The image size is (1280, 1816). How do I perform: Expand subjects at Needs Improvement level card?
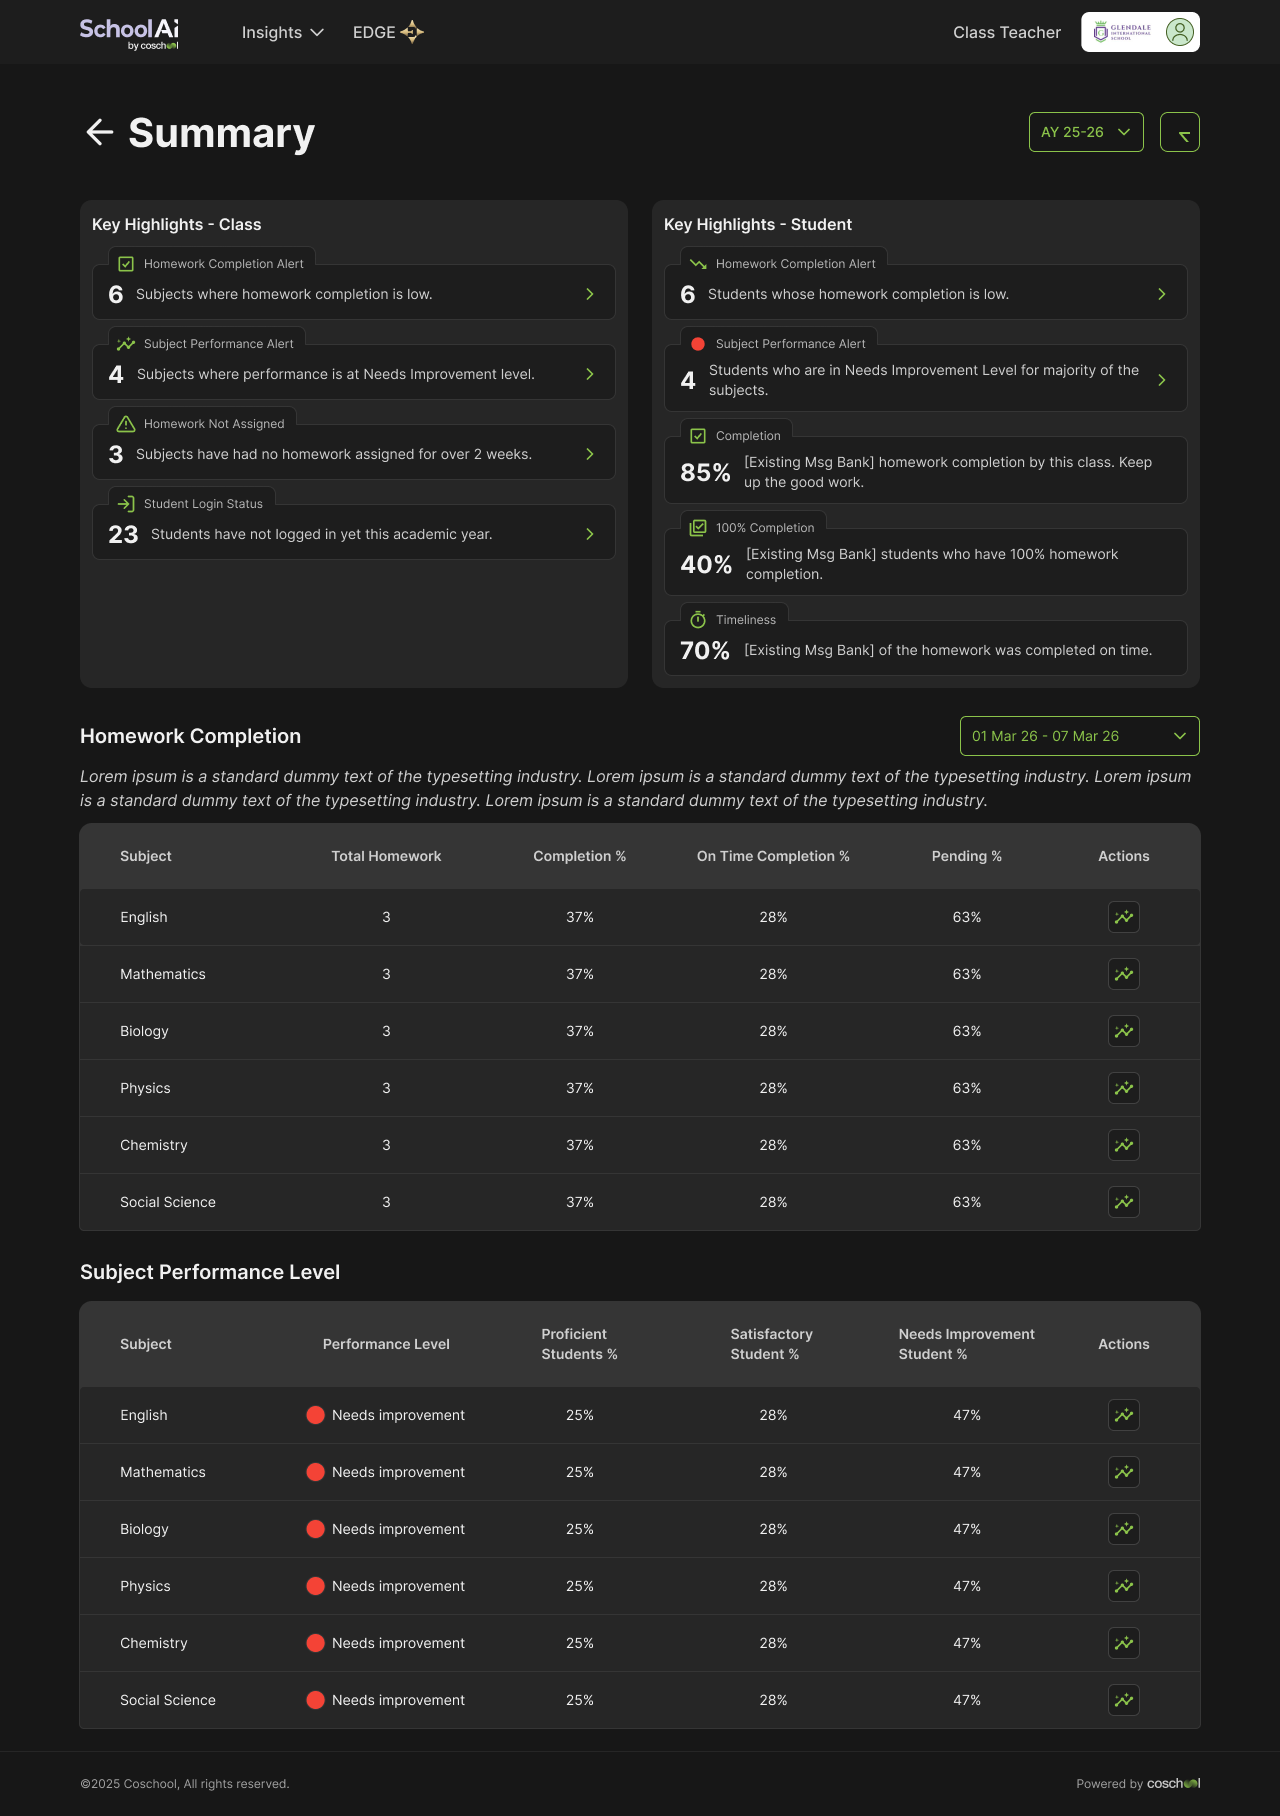pyautogui.click(x=354, y=372)
